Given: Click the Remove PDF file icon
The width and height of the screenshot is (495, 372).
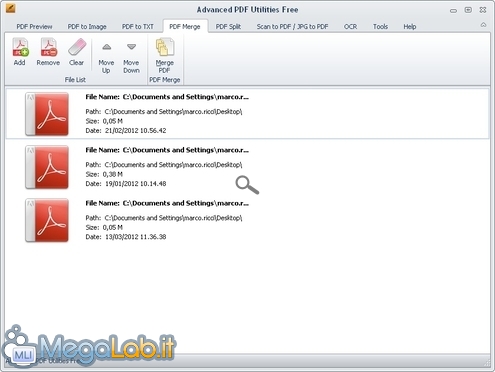Looking at the screenshot, I should 49,47.
